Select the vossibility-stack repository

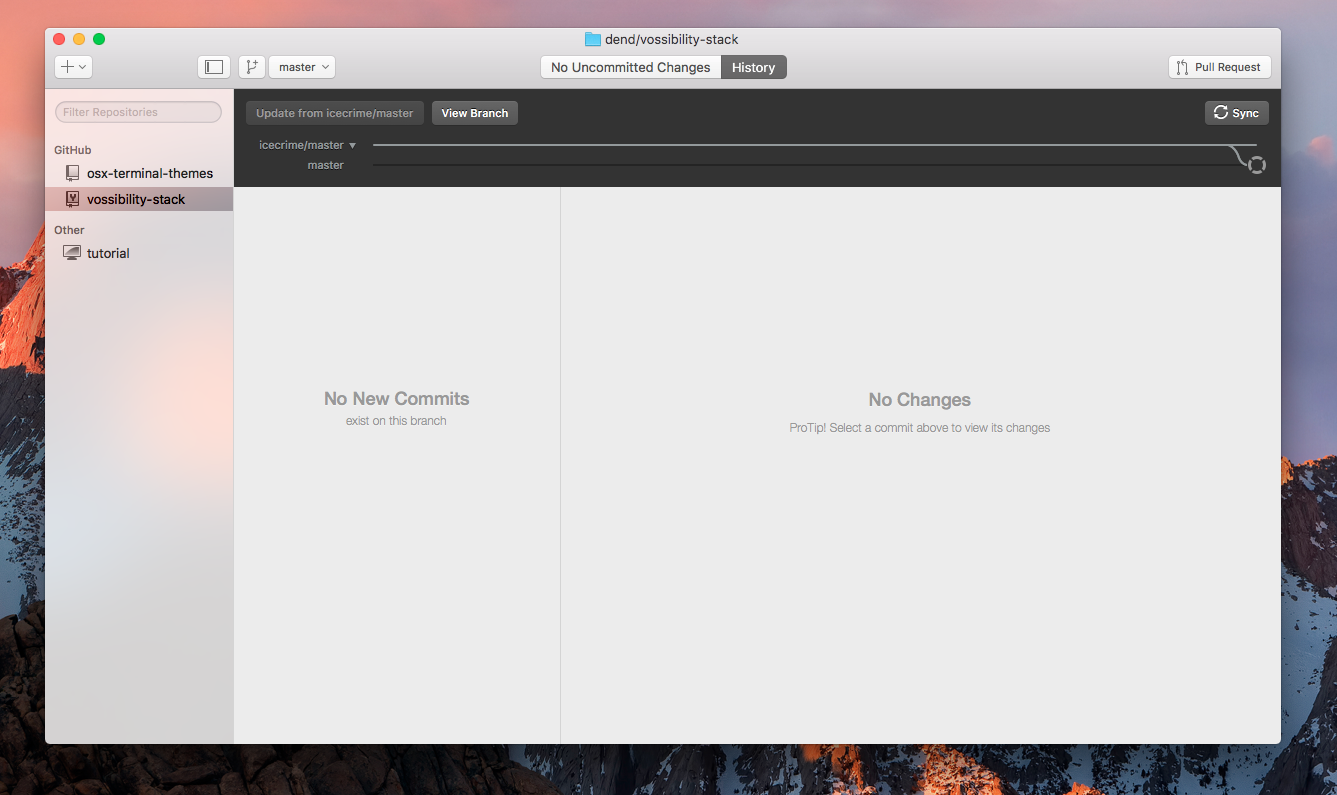click(x=139, y=199)
